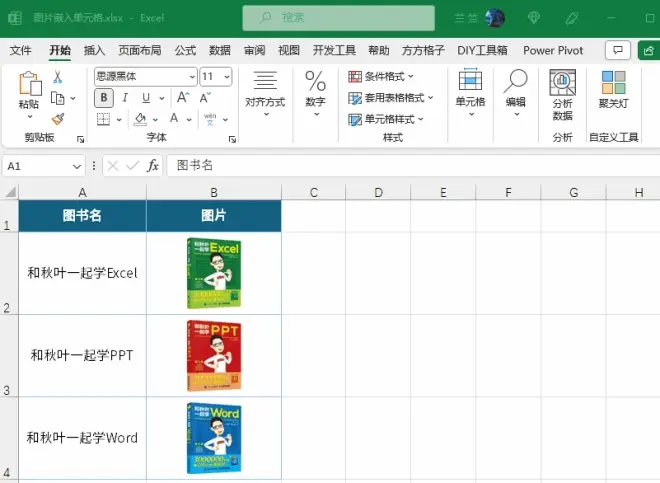Viewport: 660px width, 483px height.
Task: Expand the font color palette arrow
Action: 189,120
